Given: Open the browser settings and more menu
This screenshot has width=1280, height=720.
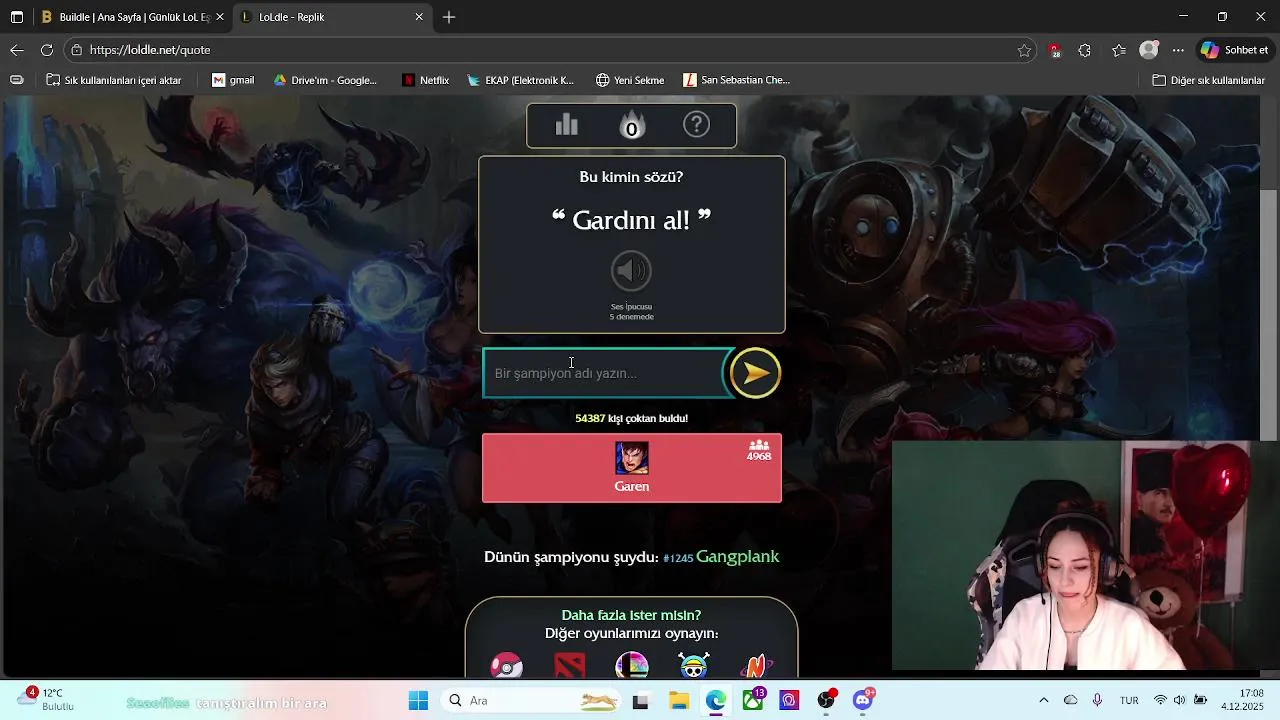Looking at the screenshot, I should click(1179, 50).
